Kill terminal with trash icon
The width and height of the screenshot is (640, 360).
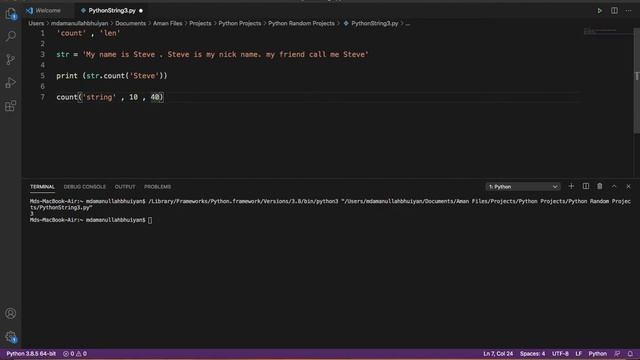pos(600,187)
